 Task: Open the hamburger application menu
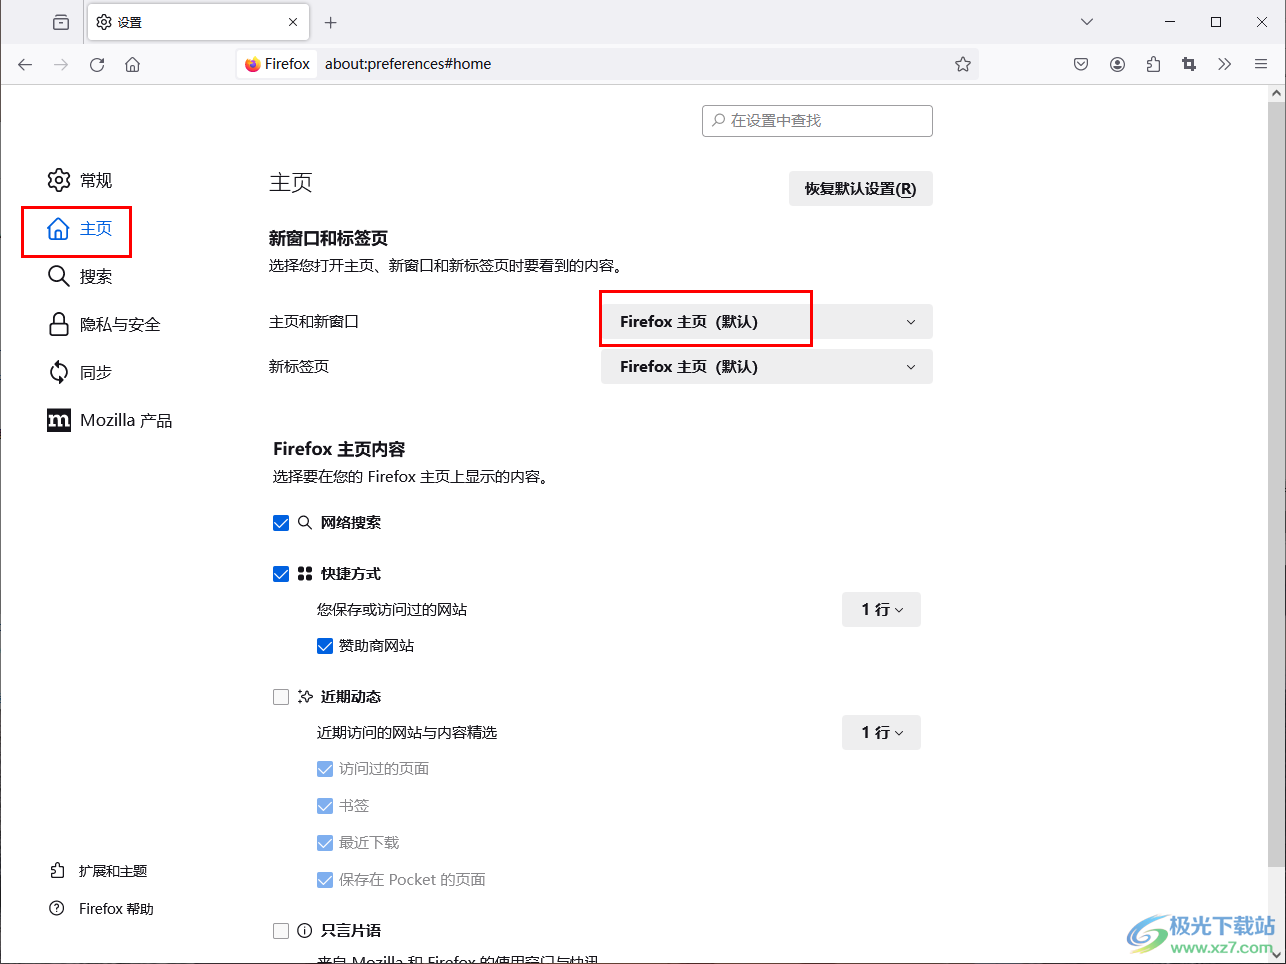(x=1261, y=64)
